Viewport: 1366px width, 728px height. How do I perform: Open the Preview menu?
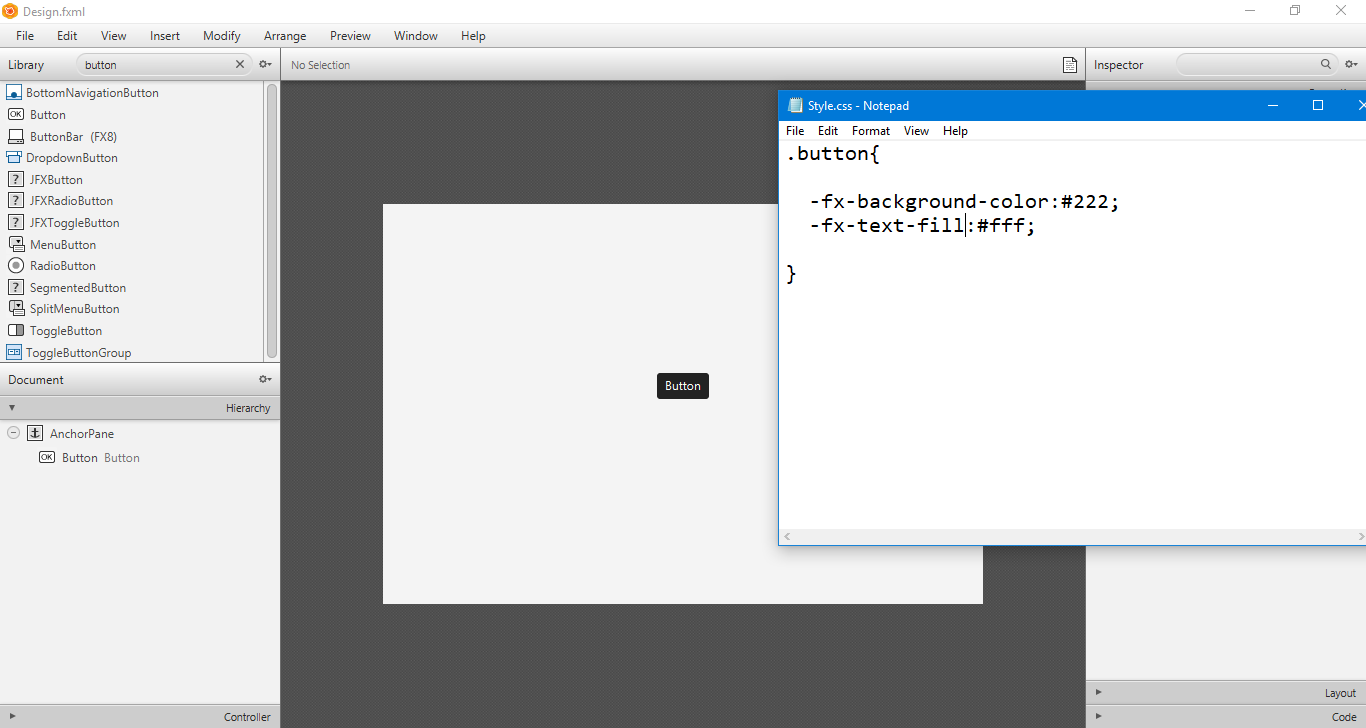pyautogui.click(x=350, y=35)
